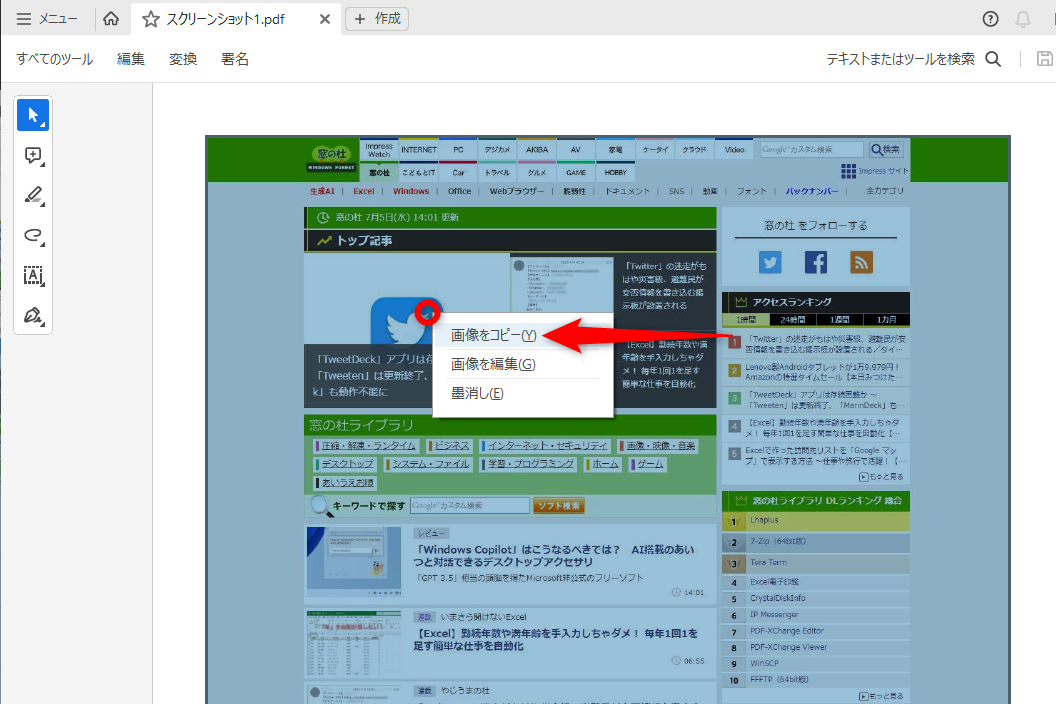Select the Add text box tool

click(x=31, y=276)
